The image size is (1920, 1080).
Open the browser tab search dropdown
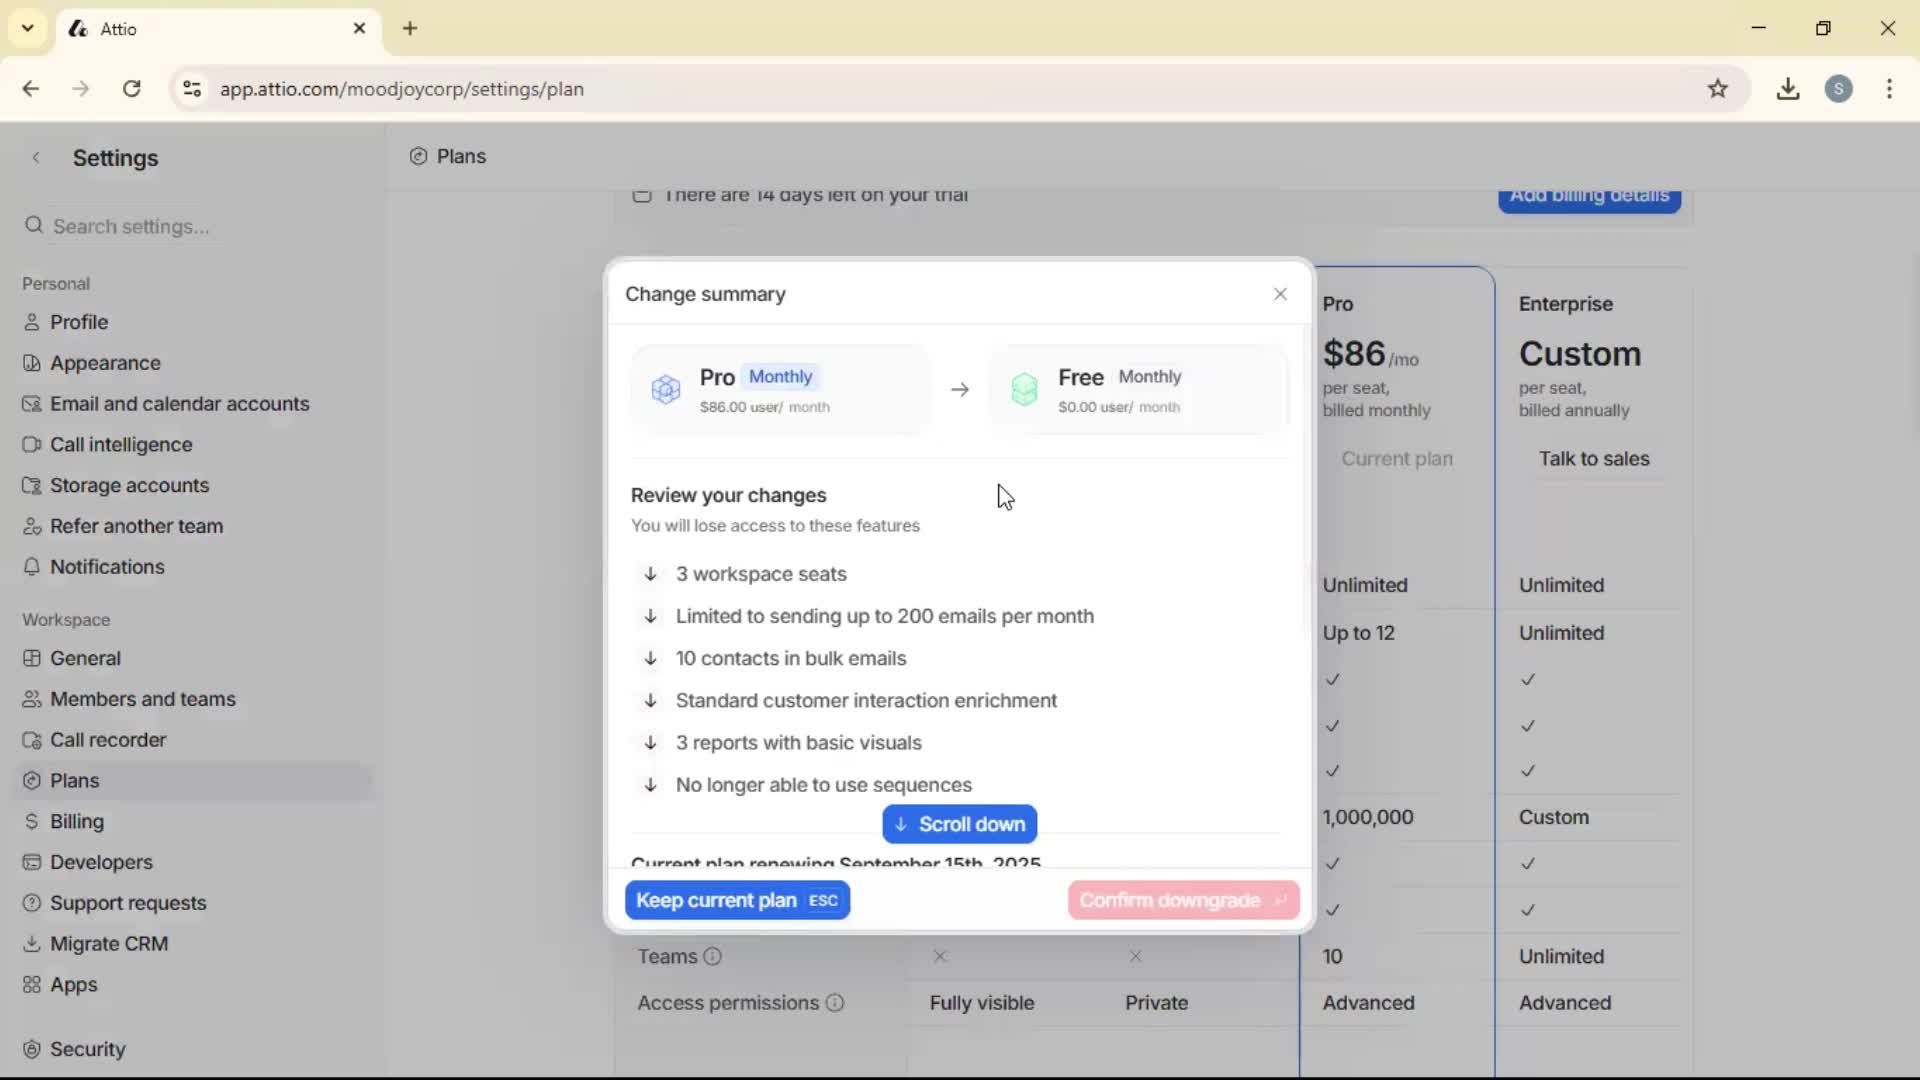click(27, 28)
